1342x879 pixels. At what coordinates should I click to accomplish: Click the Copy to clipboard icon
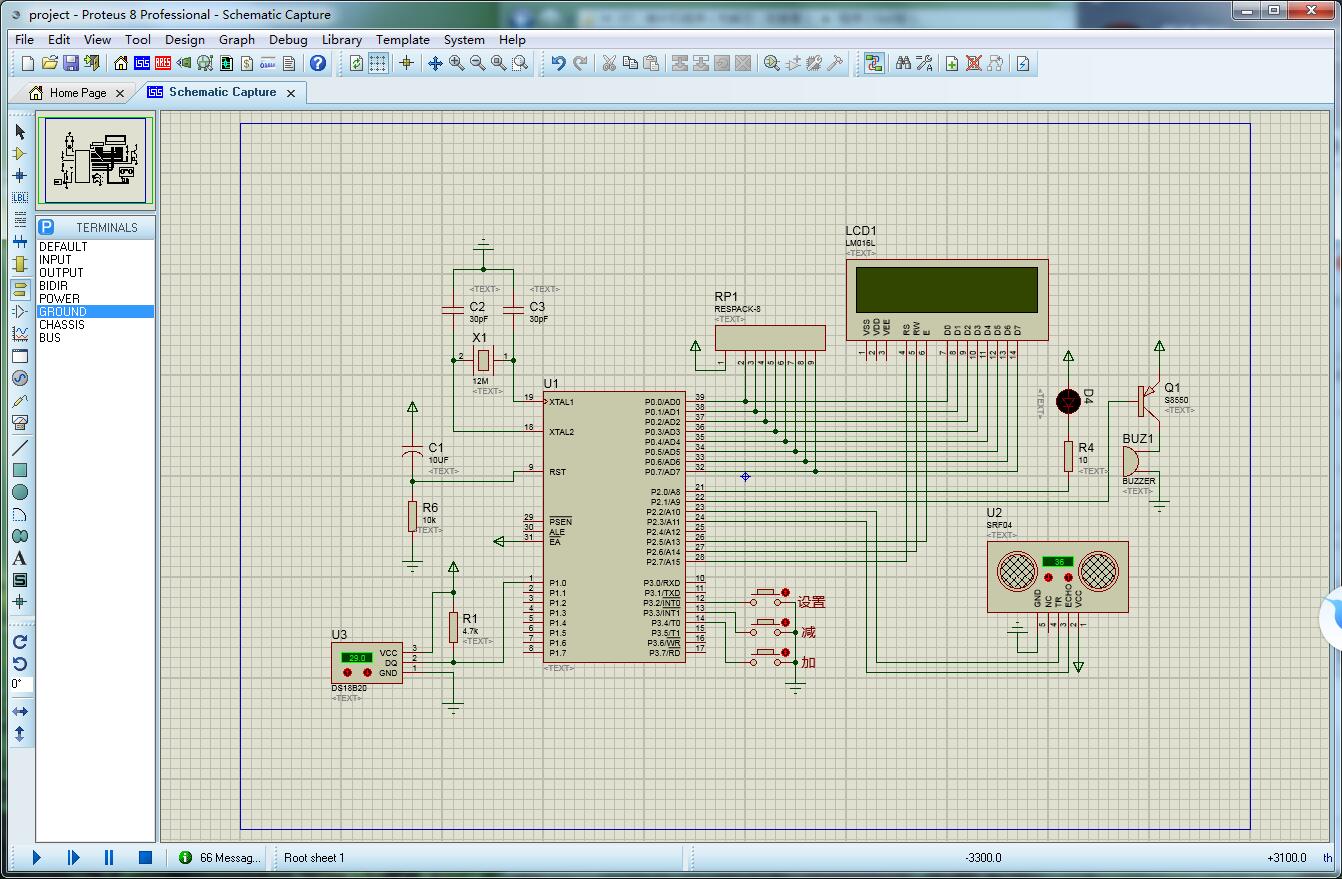(630, 63)
